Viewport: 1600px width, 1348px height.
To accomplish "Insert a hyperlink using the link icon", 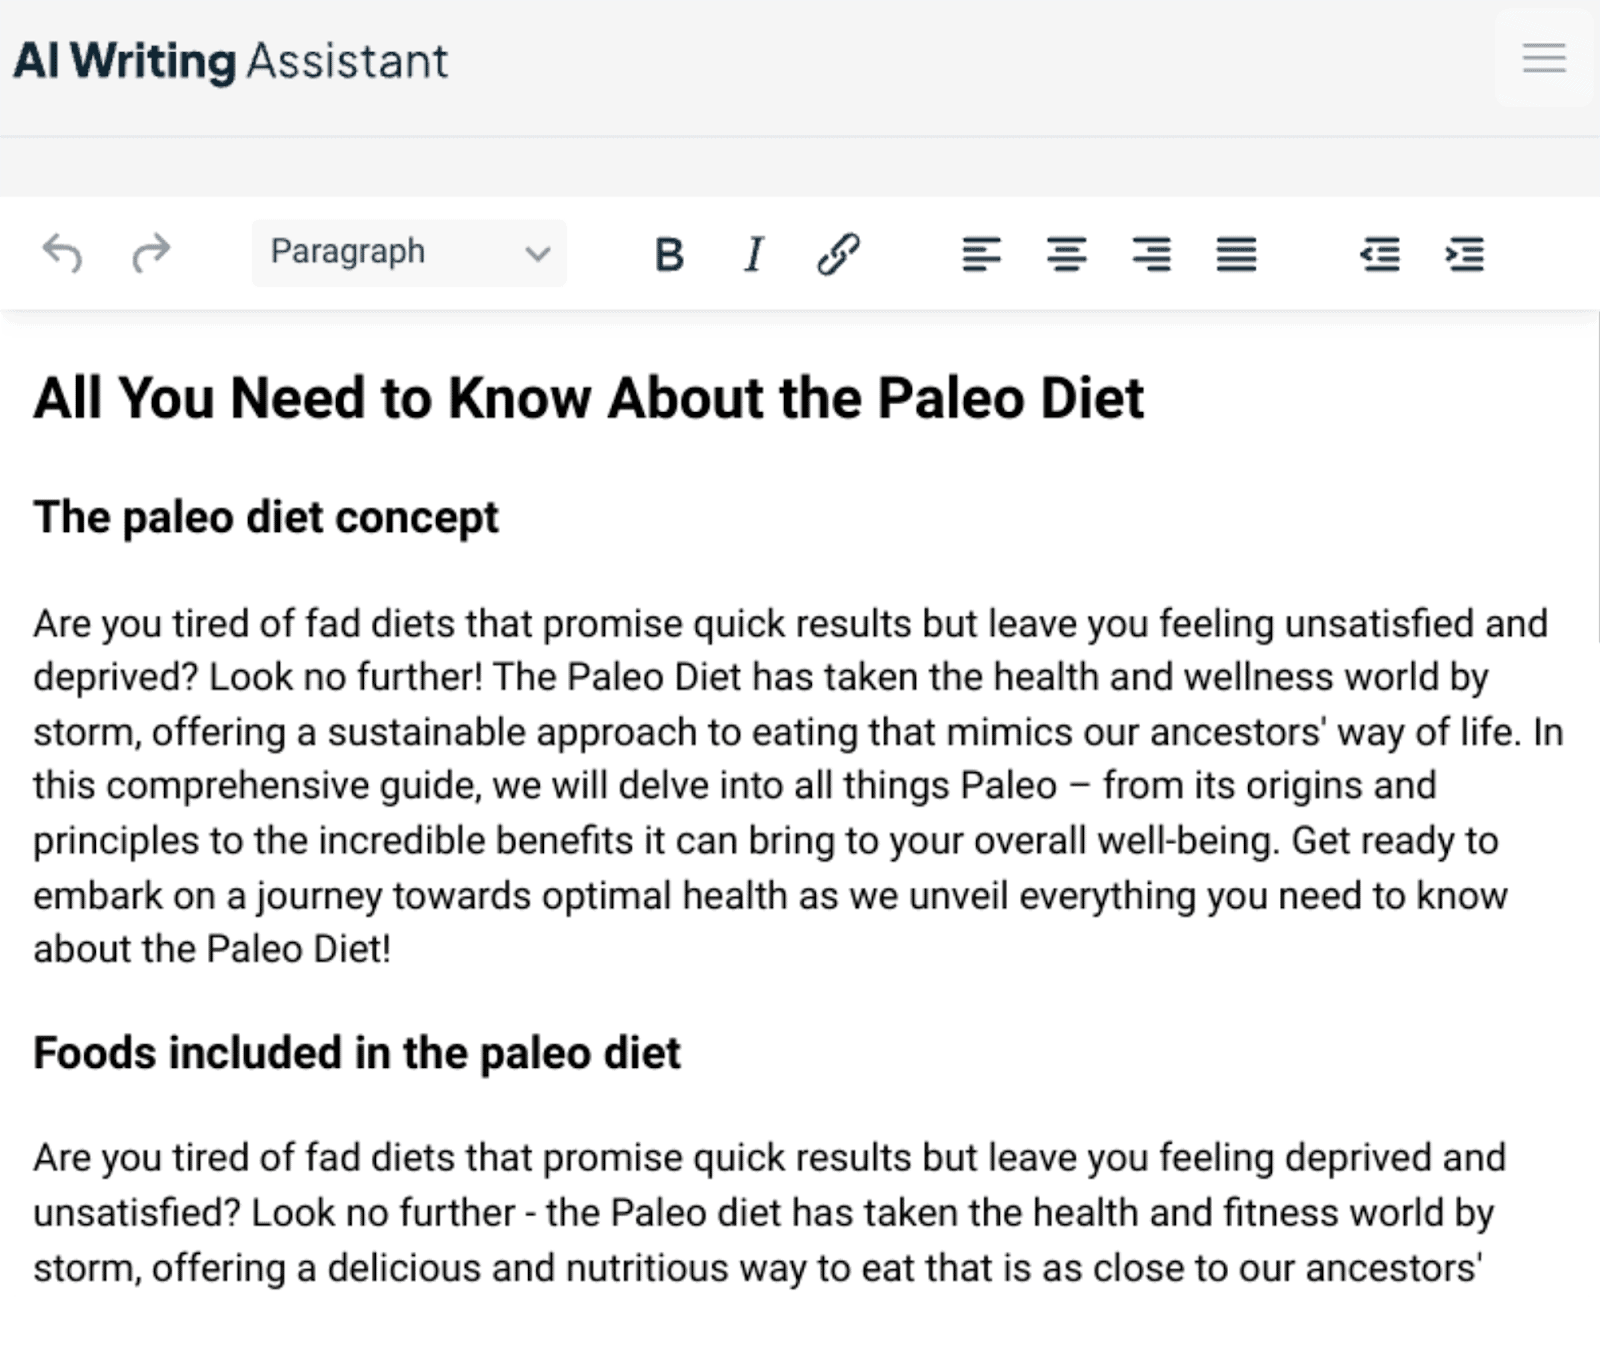I will 838,253.
